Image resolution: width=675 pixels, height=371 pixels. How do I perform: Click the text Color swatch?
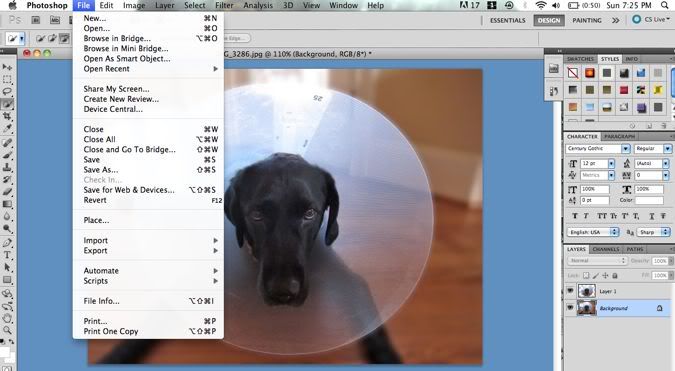pyautogui.click(x=650, y=200)
